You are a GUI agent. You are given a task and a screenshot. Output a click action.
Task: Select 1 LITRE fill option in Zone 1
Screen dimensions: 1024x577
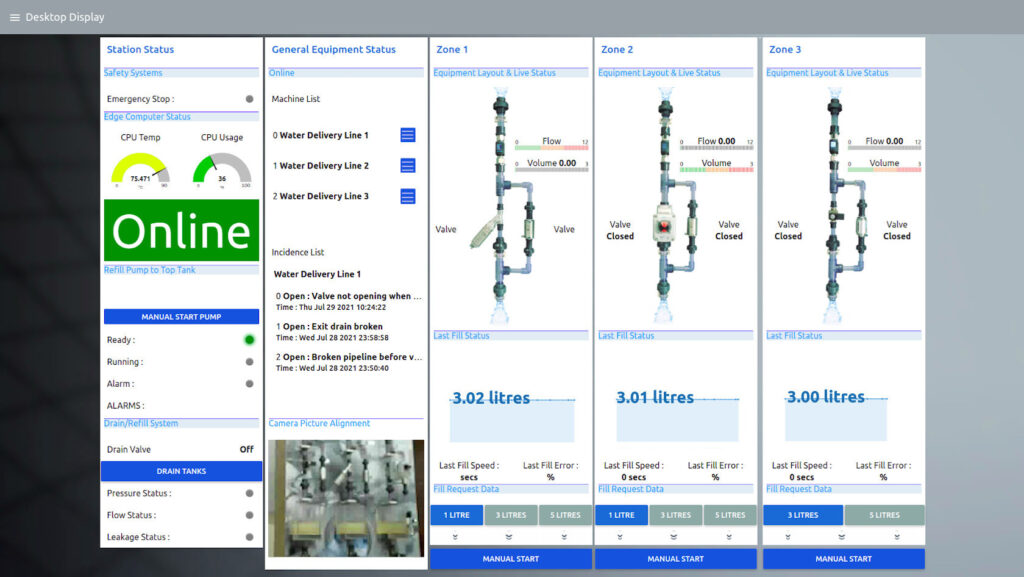click(x=457, y=515)
